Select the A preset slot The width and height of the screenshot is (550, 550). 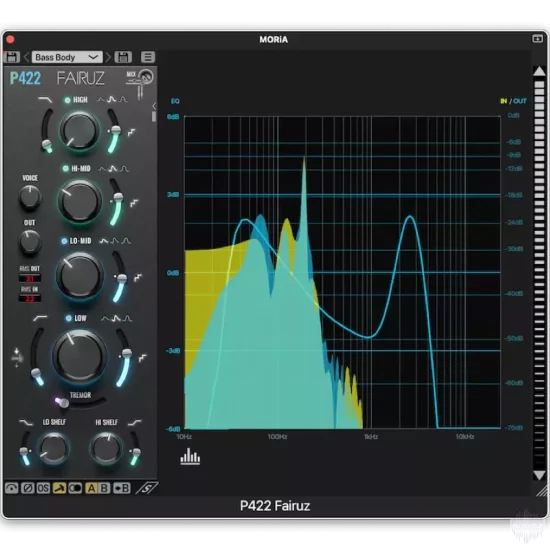pyautogui.click(x=92, y=488)
